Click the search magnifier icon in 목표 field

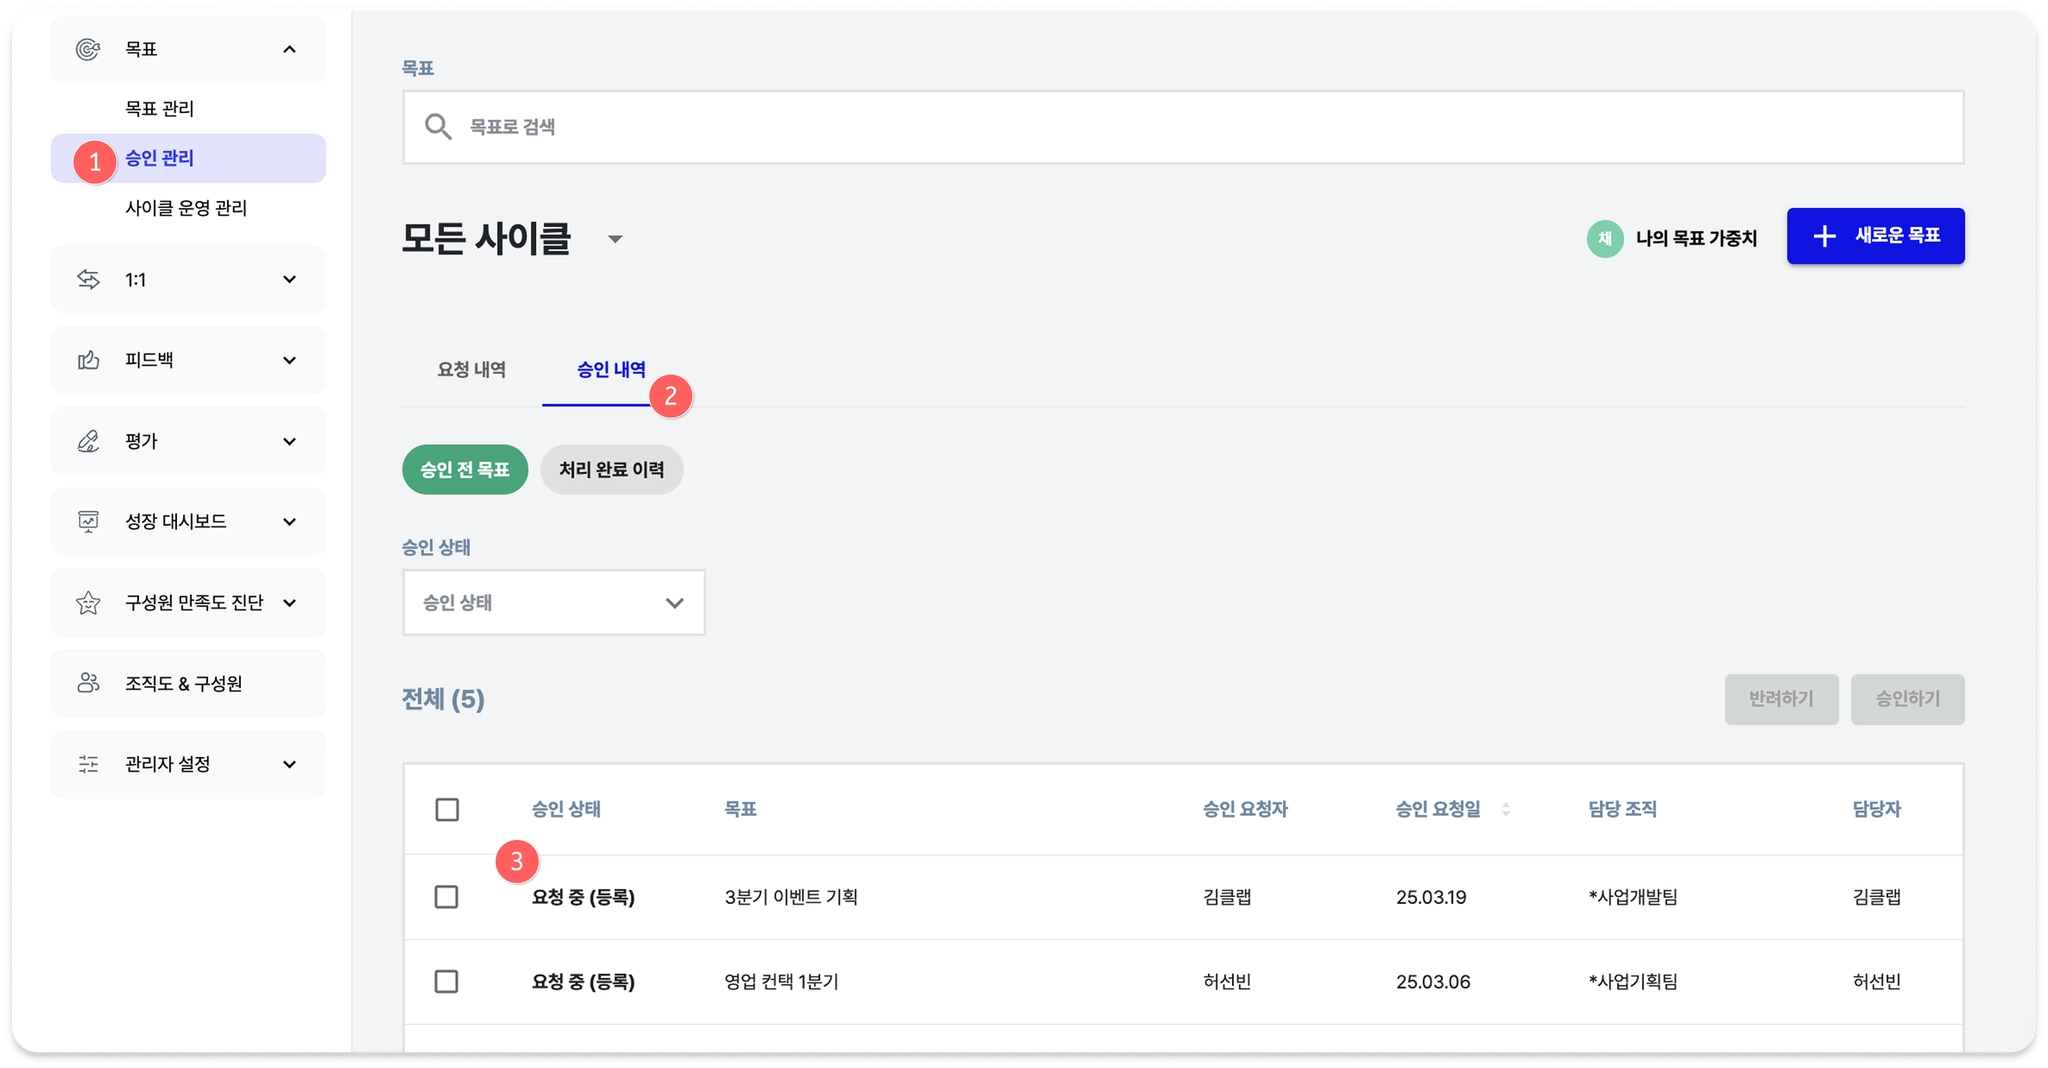438,127
